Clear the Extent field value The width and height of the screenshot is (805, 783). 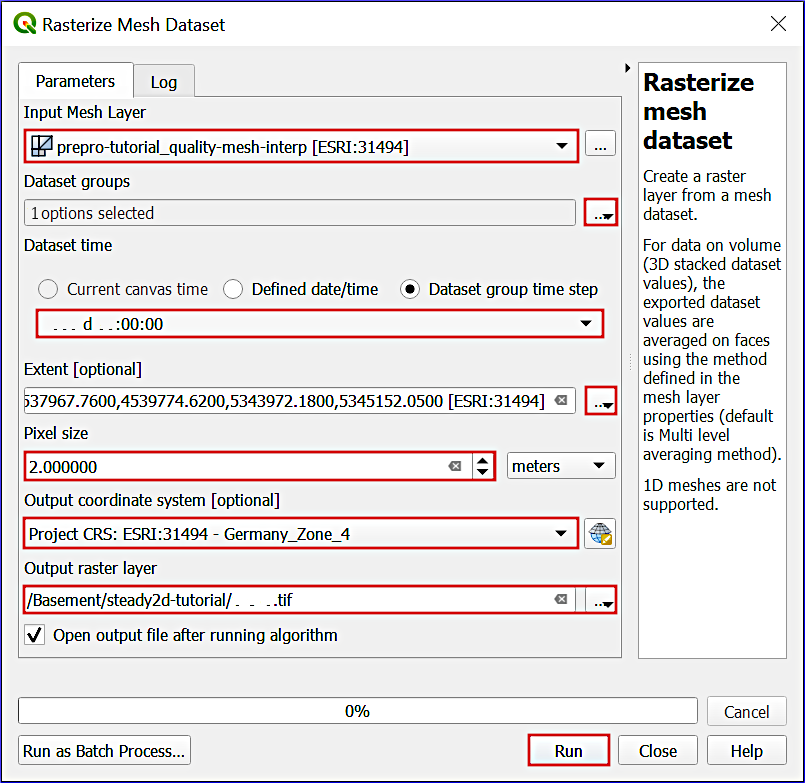pyautogui.click(x=560, y=400)
